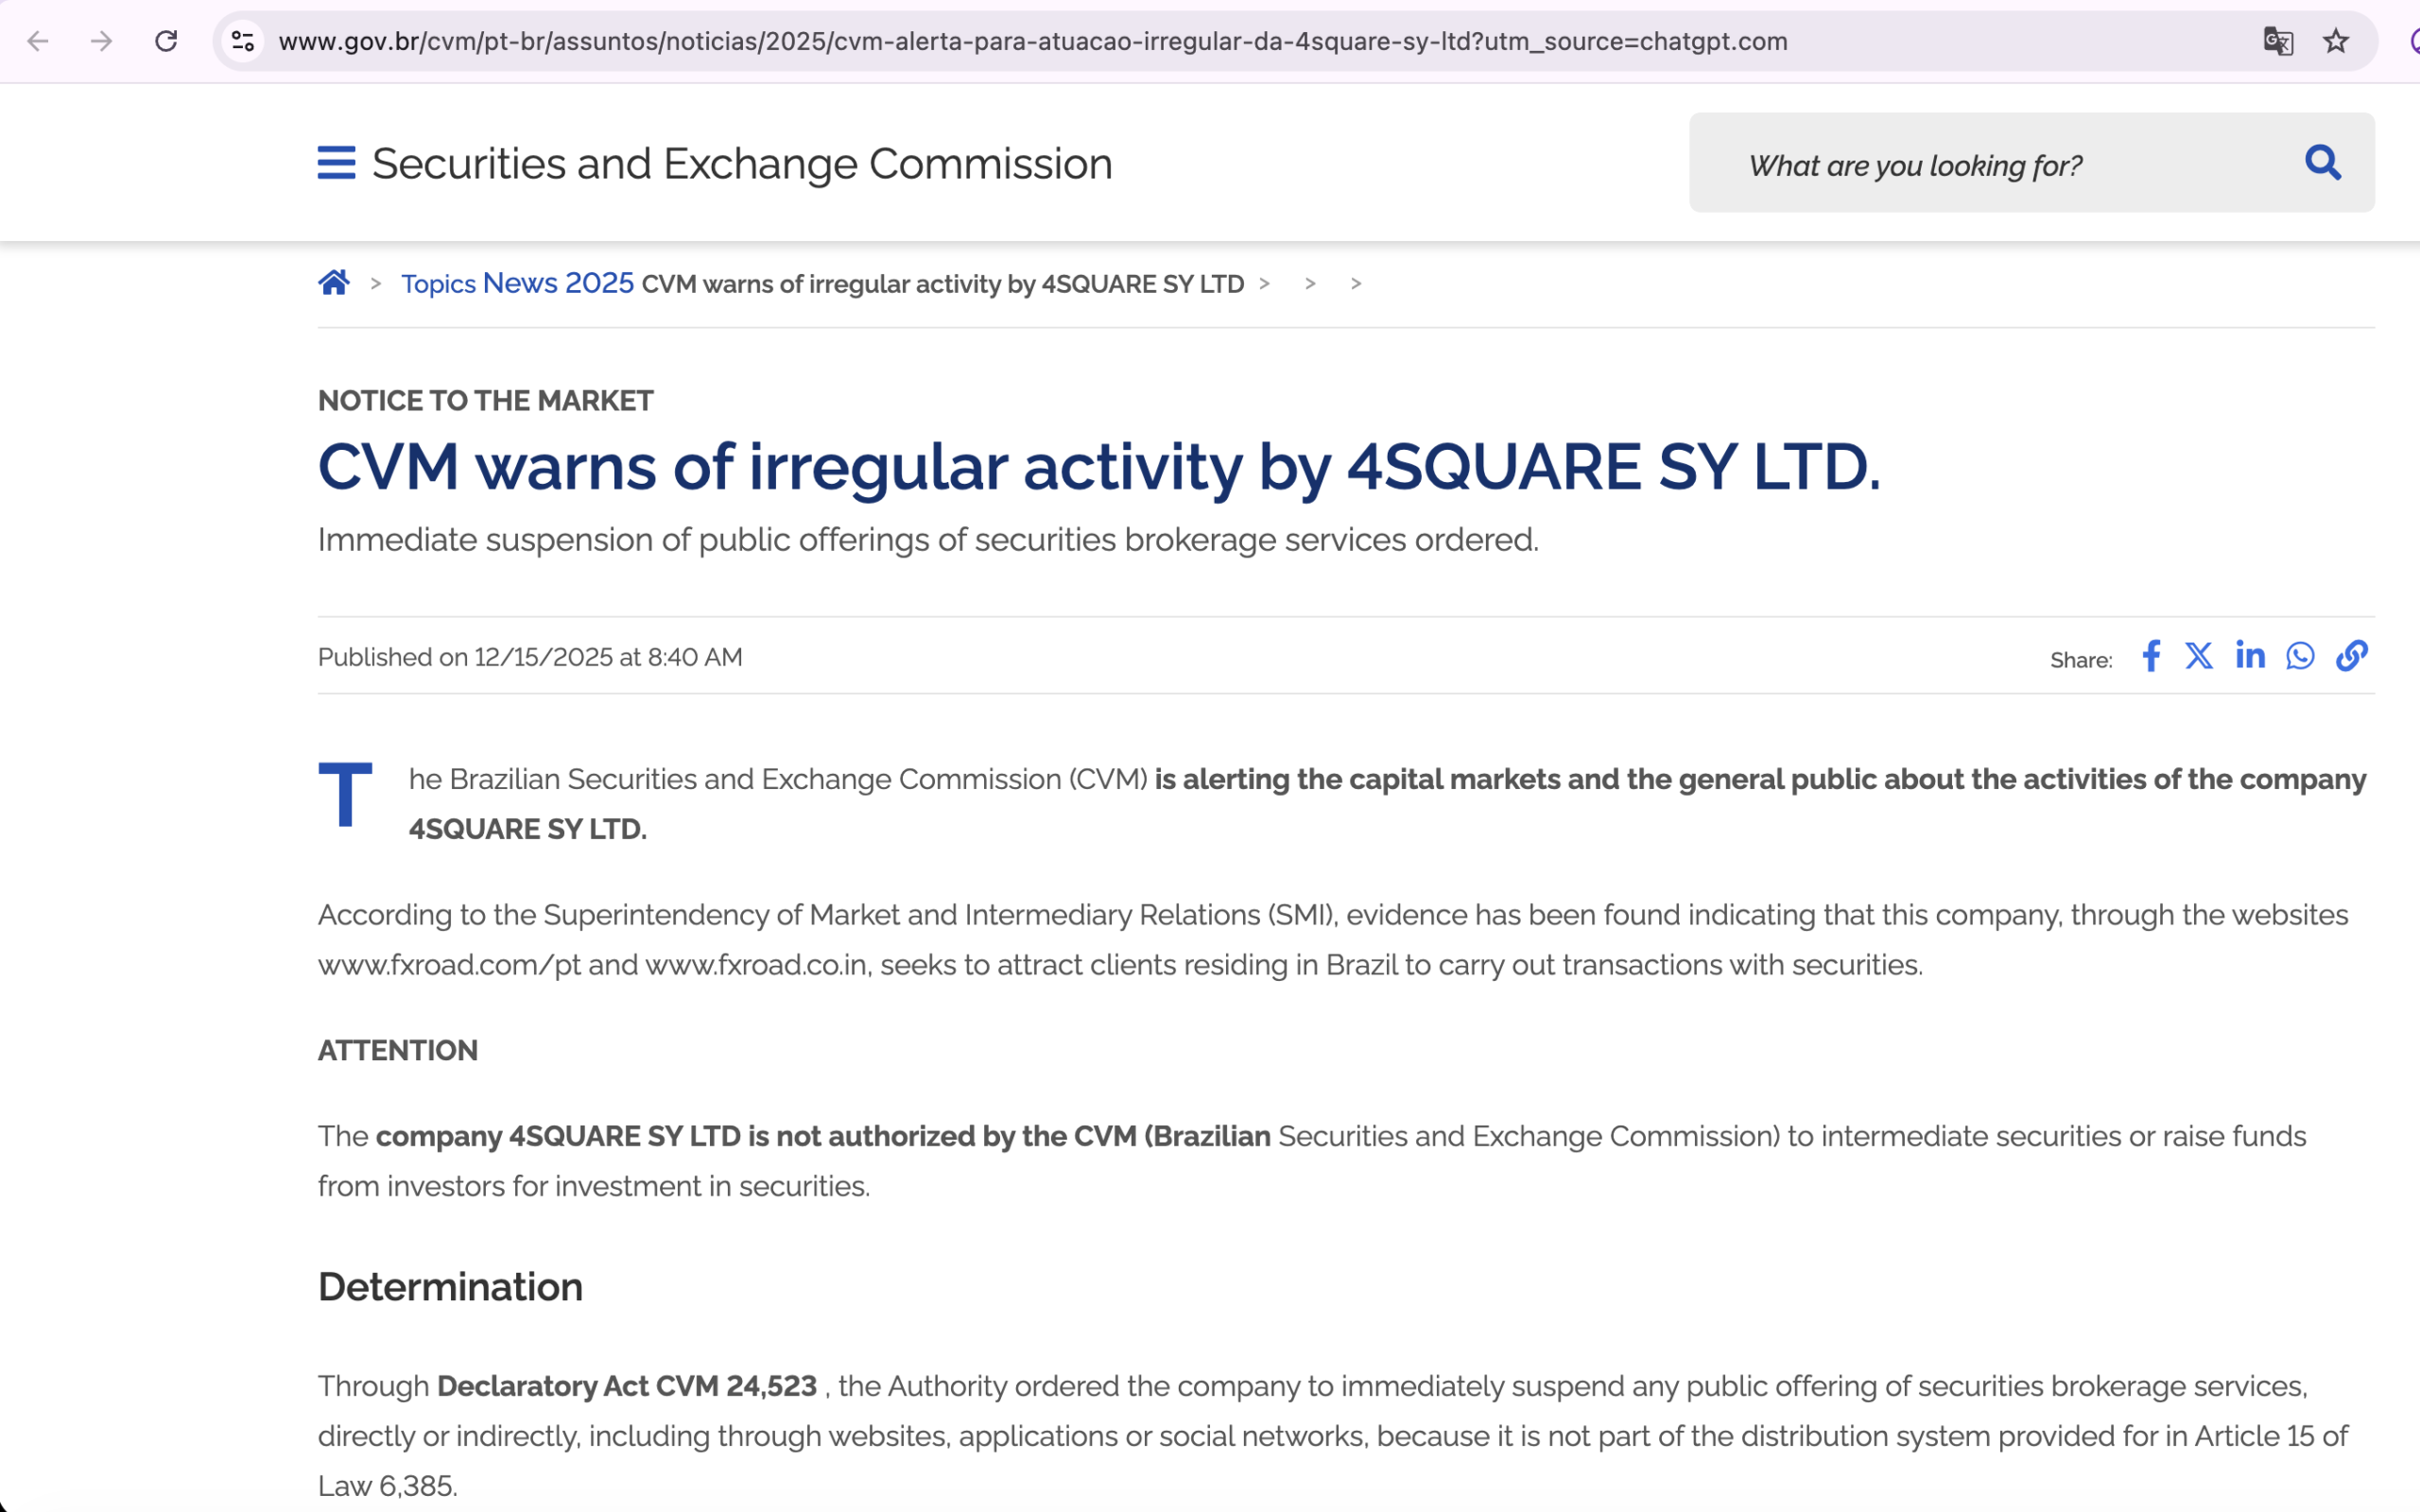The image size is (2420, 1512).
Task: Go to home via breadcrumb house icon
Action: coord(334,282)
